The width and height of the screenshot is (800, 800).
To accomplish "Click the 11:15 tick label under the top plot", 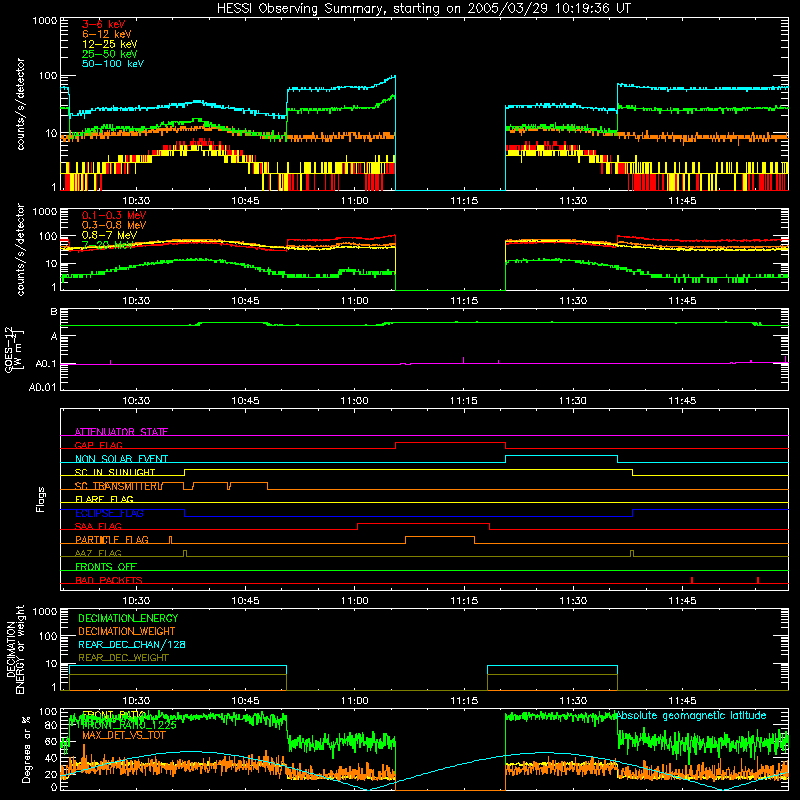I will [x=464, y=201].
